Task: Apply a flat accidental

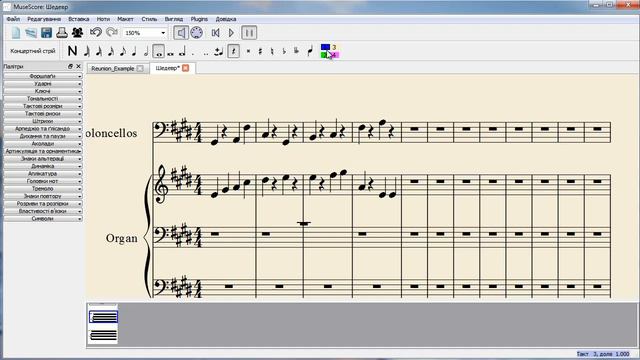Action: coord(284,51)
